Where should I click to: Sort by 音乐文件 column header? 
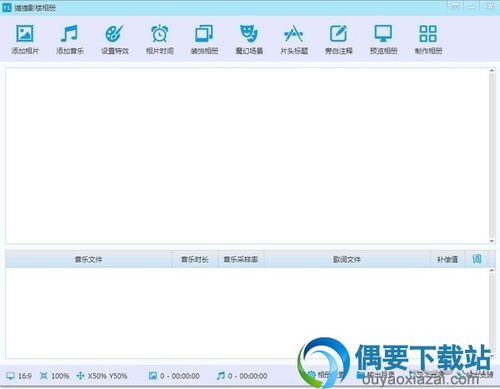88,259
